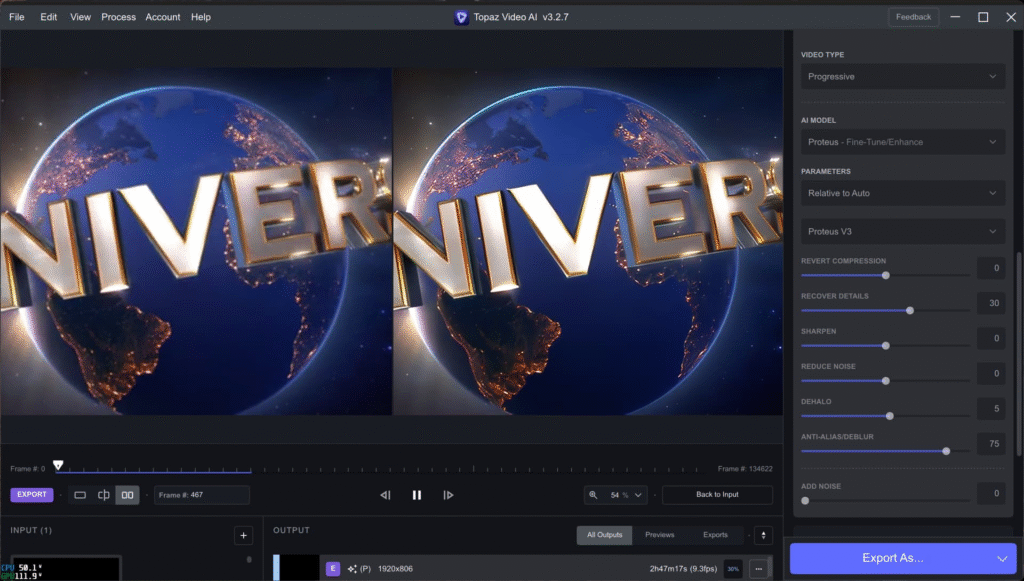Open the Video Type dropdown

[902, 76]
